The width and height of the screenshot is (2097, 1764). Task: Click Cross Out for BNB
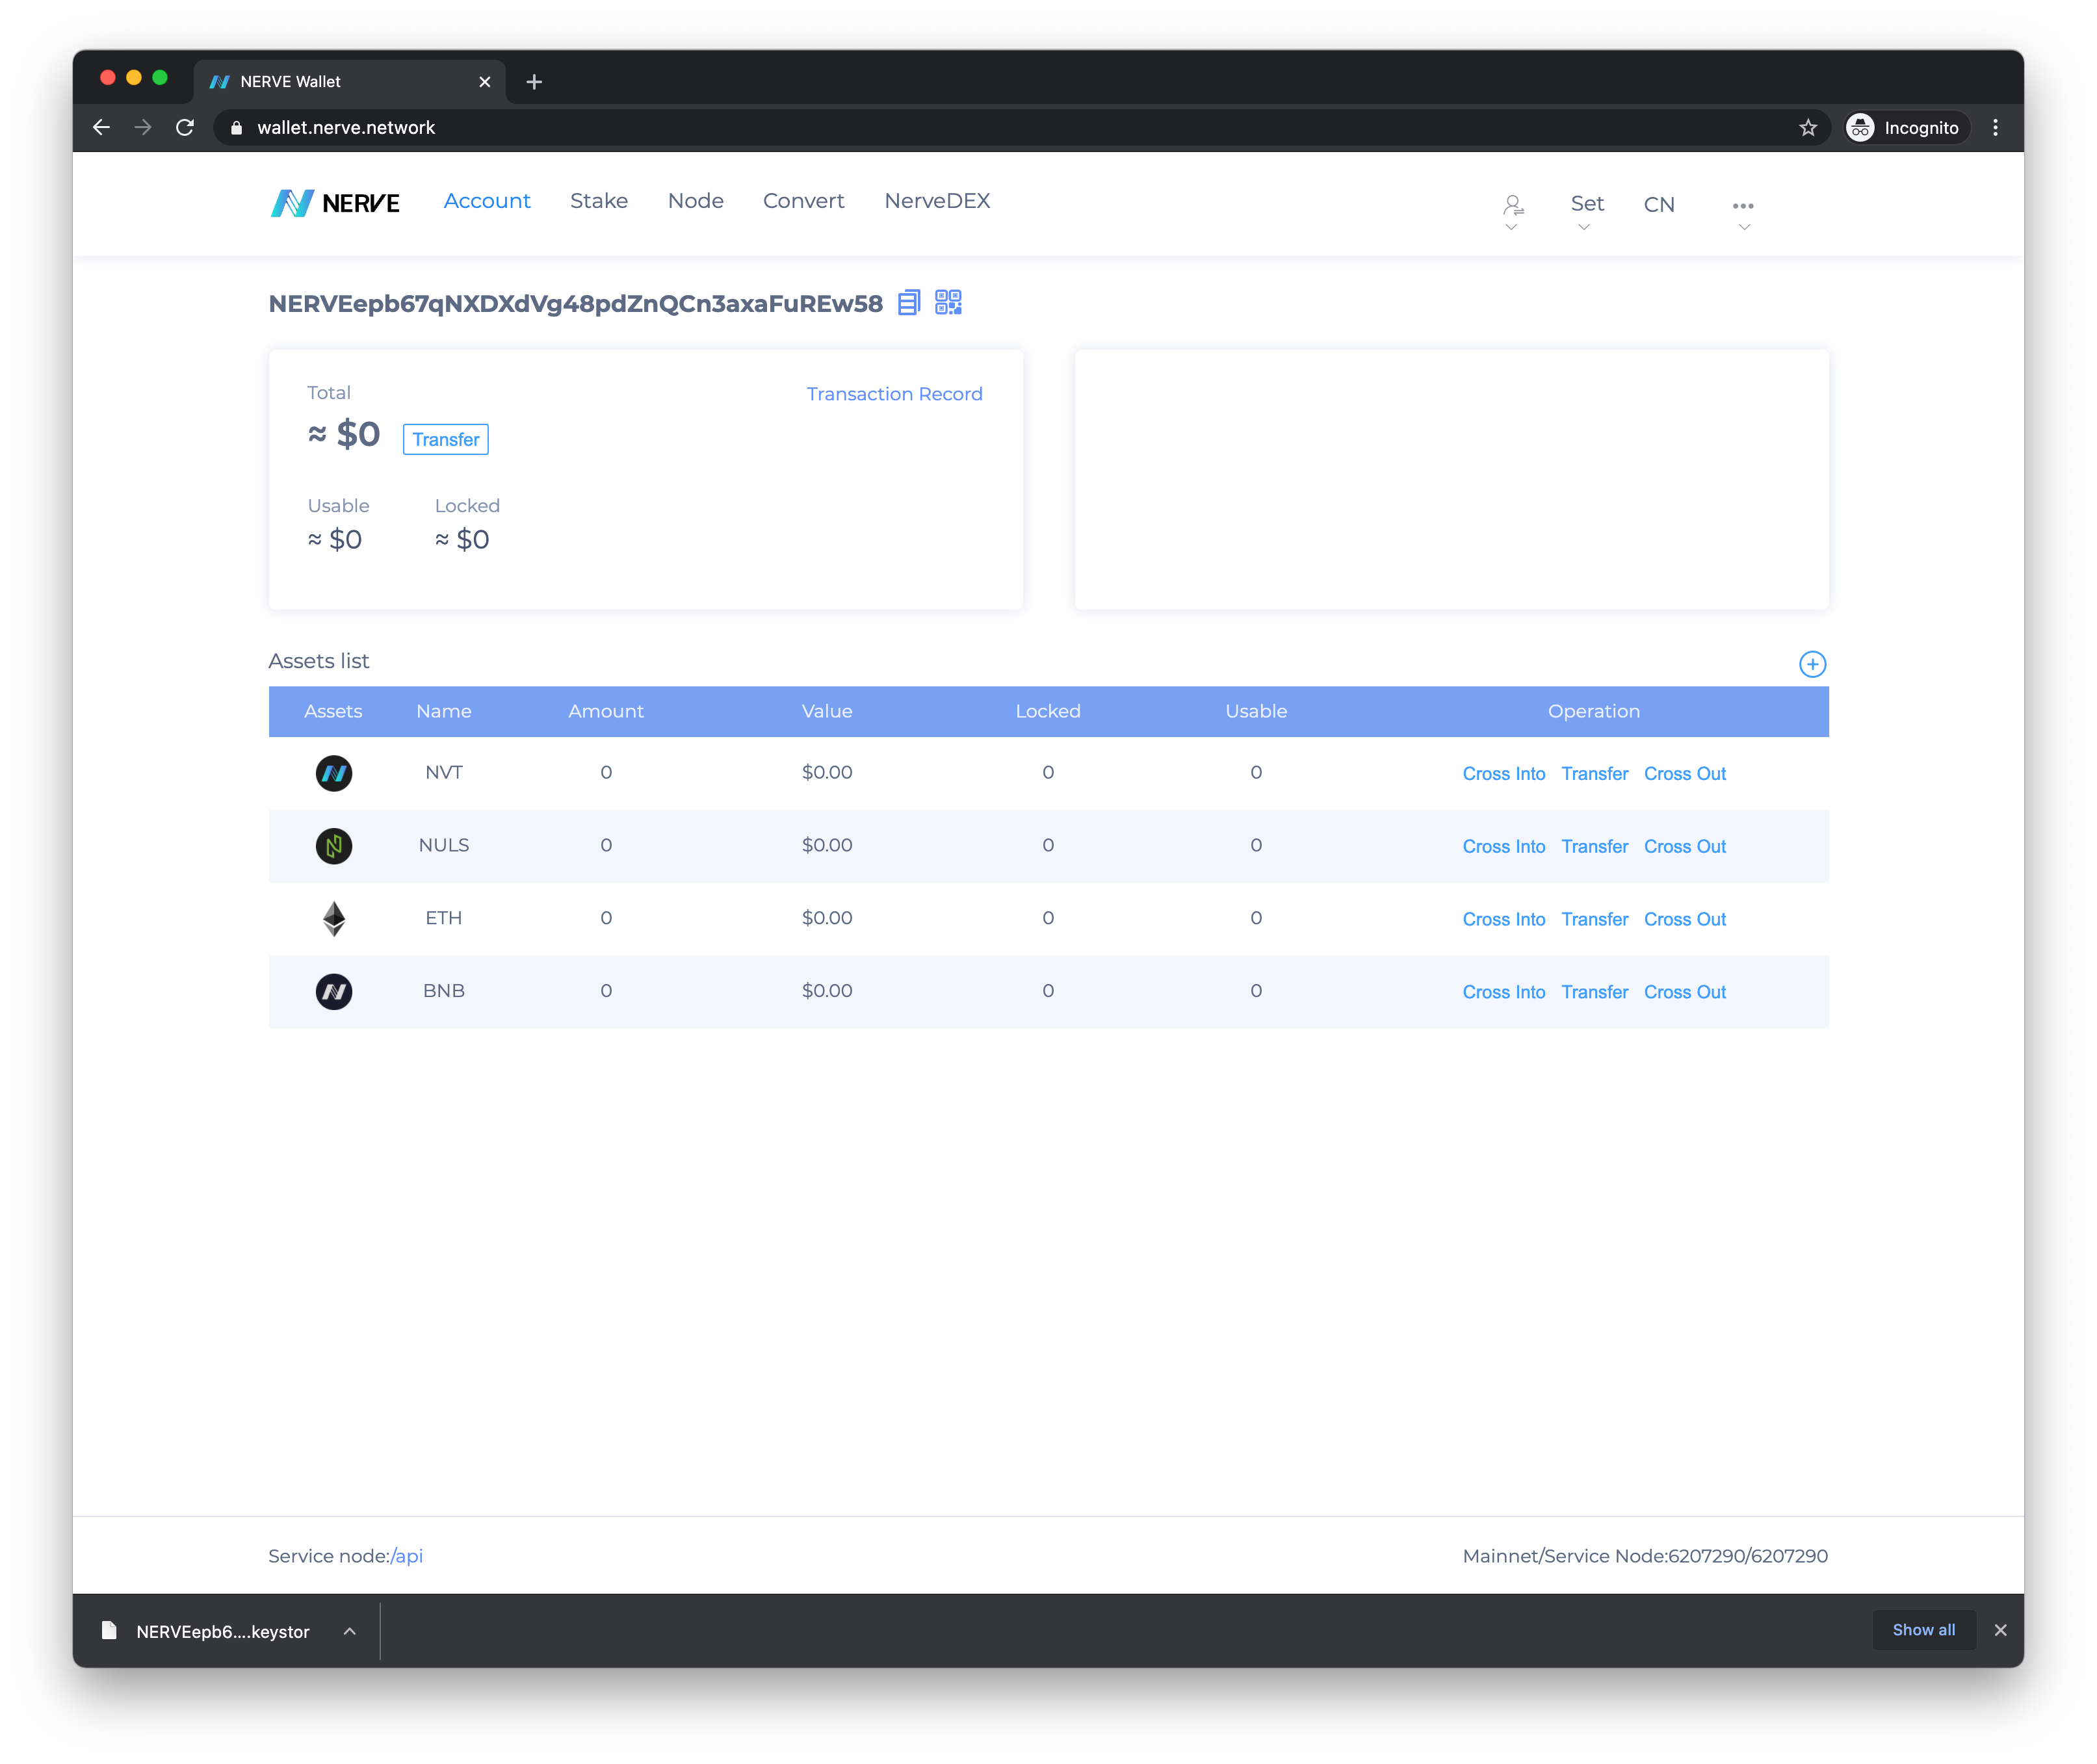(x=1685, y=993)
